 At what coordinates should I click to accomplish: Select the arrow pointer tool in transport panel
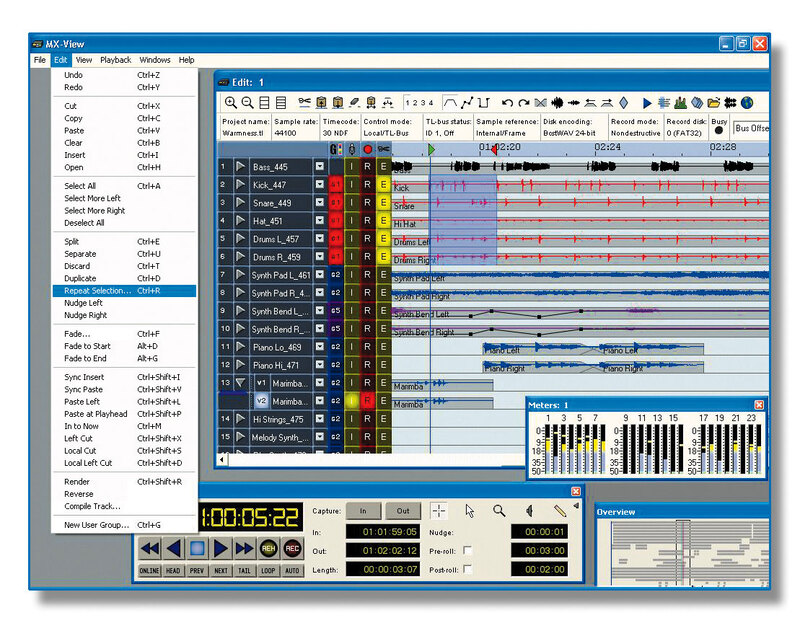(469, 511)
